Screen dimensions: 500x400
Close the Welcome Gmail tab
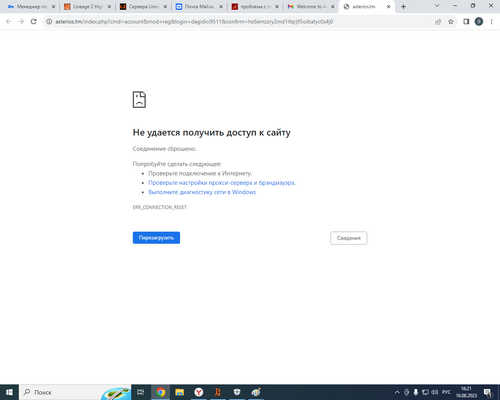point(332,7)
